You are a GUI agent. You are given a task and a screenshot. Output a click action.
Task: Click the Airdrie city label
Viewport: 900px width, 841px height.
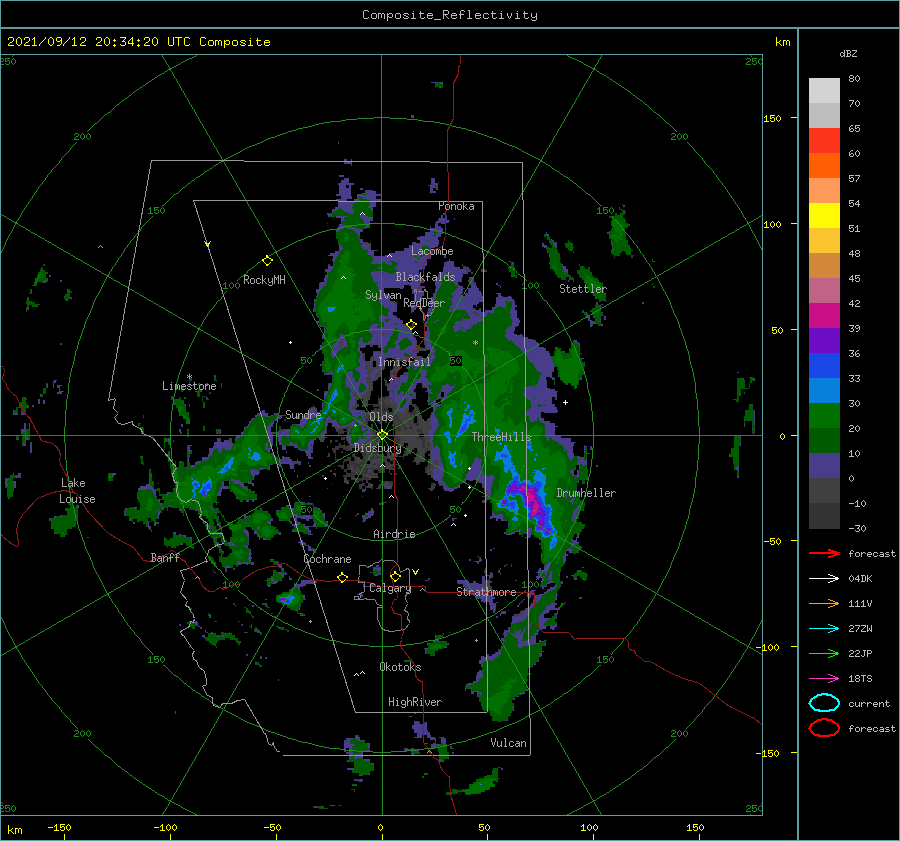pos(394,534)
